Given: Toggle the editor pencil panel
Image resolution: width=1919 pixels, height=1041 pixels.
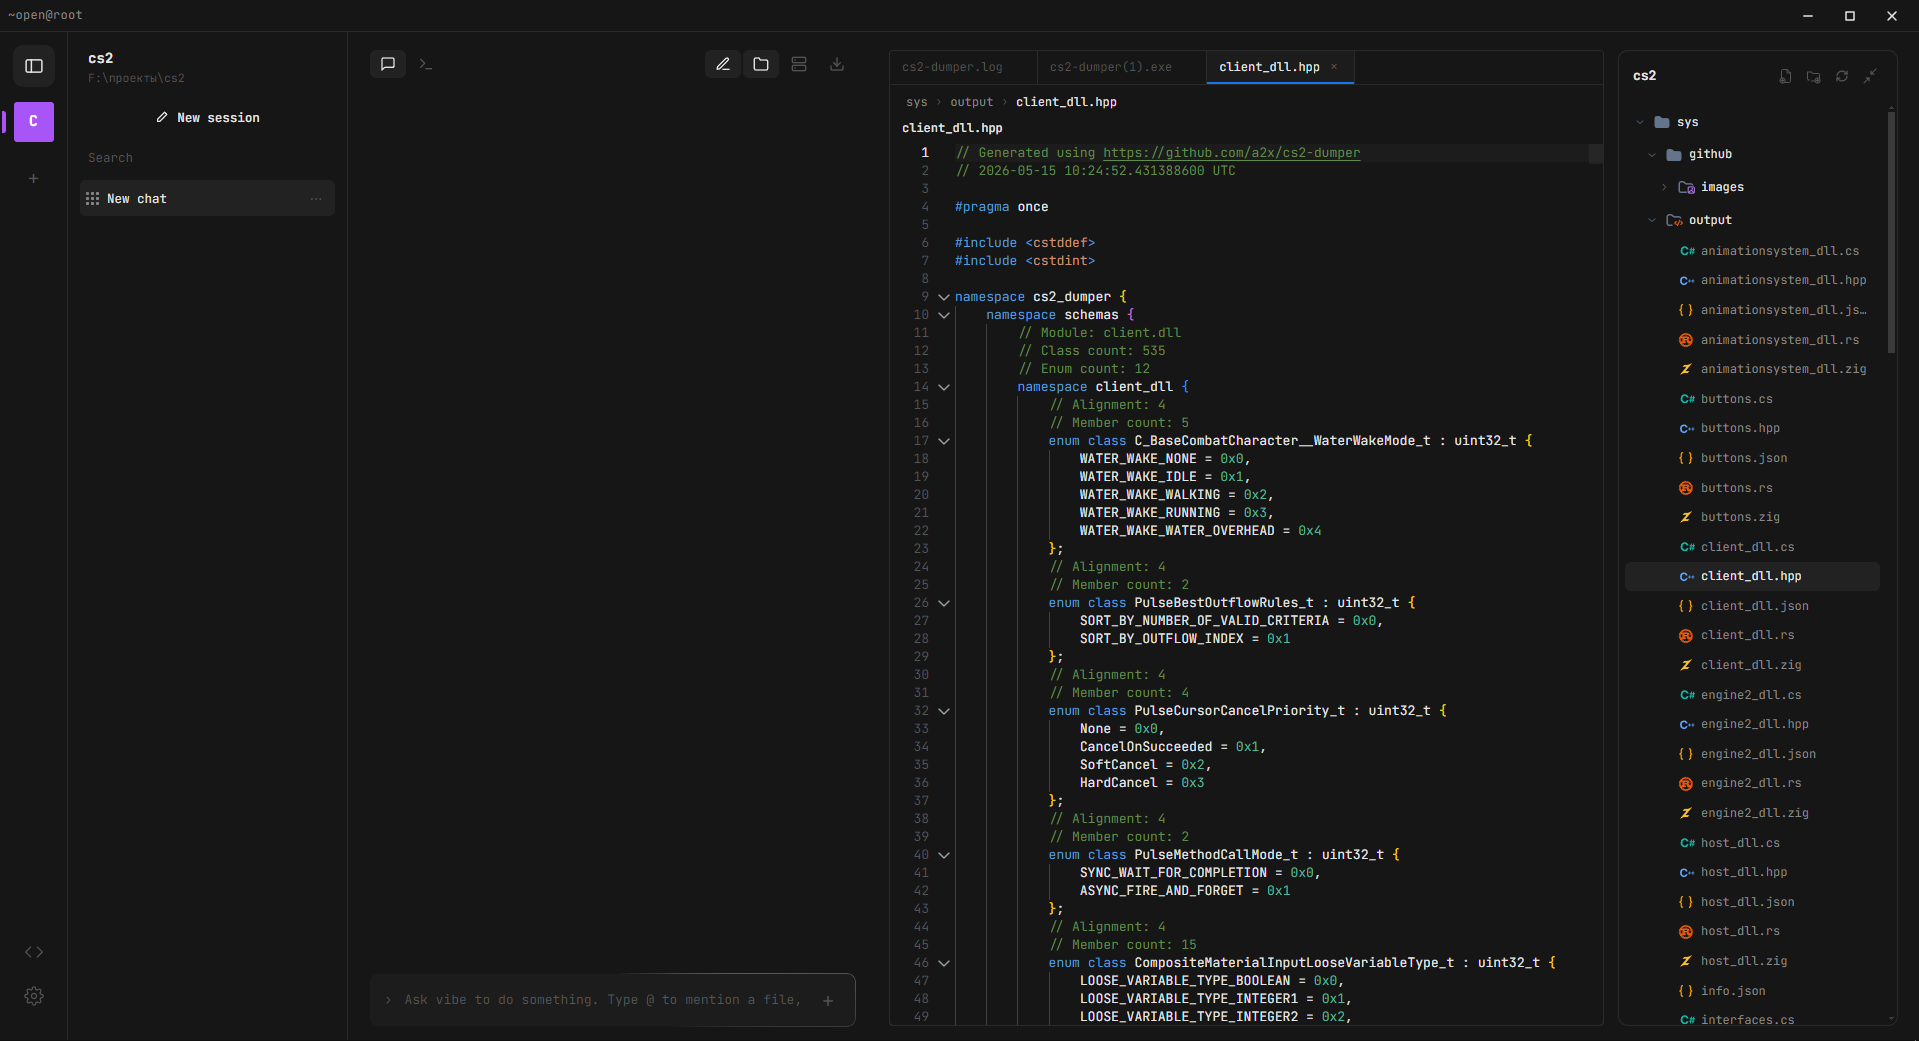Looking at the screenshot, I should 723,64.
